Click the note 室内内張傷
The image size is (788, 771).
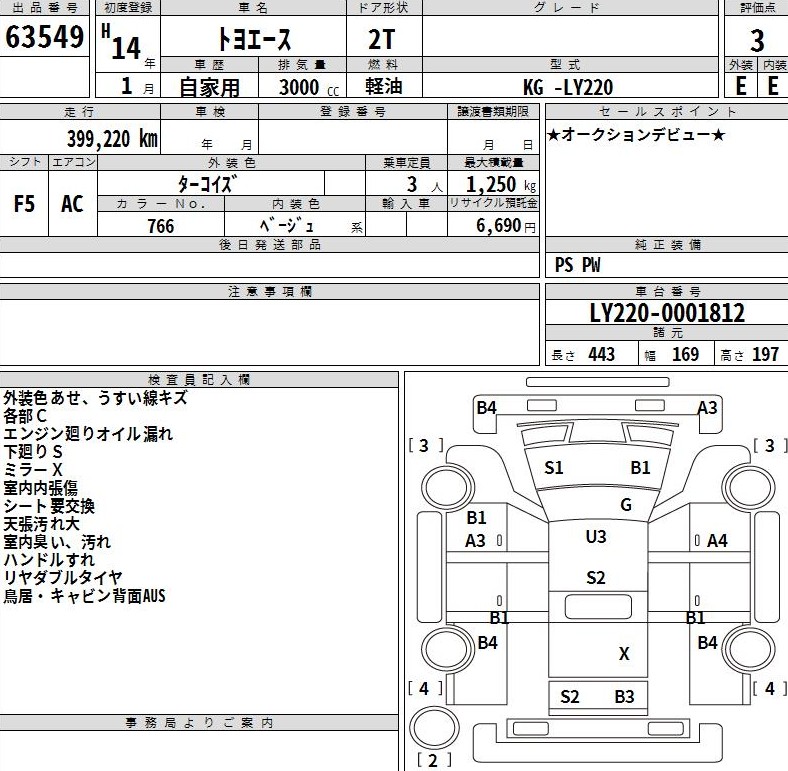tap(41, 488)
